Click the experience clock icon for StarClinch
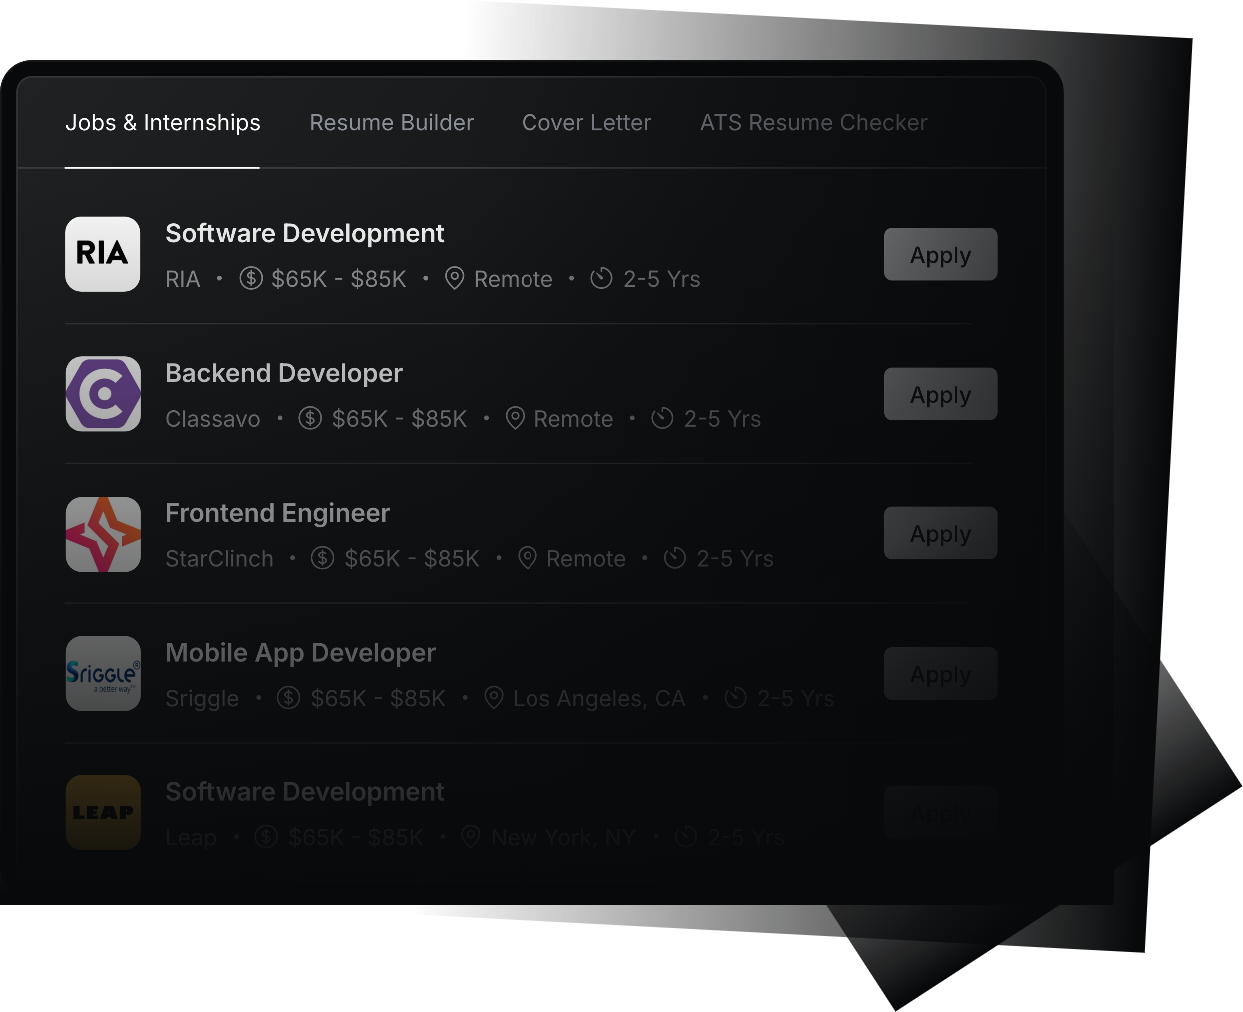The height and width of the screenshot is (1012, 1243). pos(675,558)
